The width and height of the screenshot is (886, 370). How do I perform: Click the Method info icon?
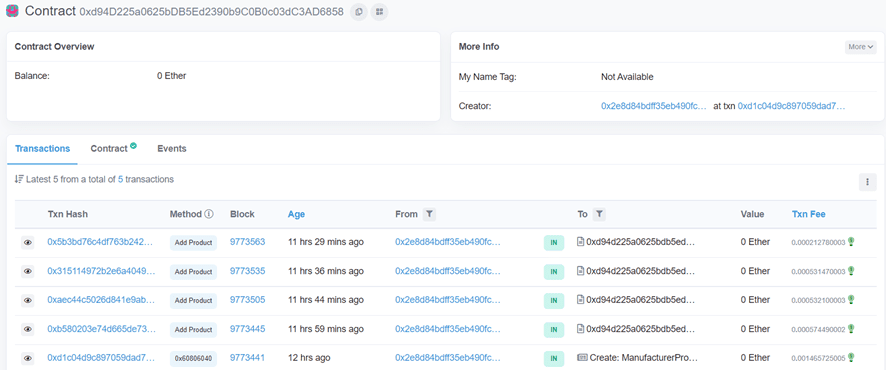(x=209, y=214)
